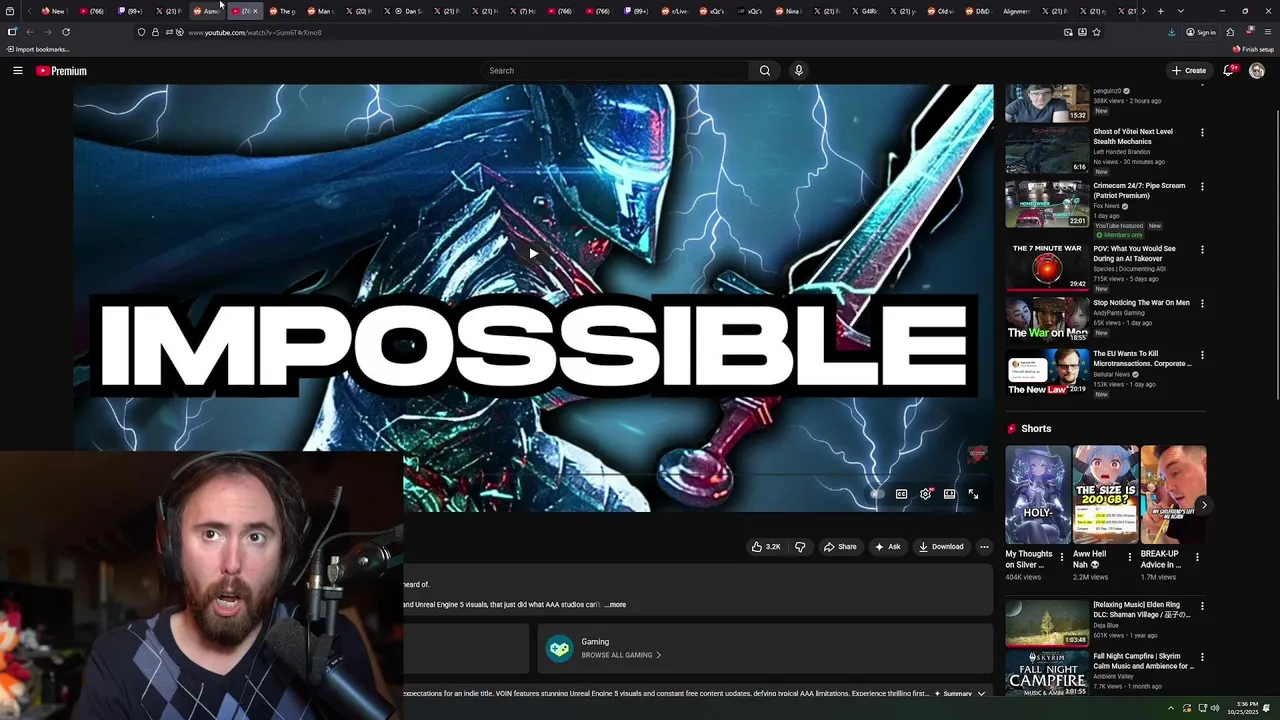
Task: Click the YouTube Premium logo
Action: click(x=62, y=71)
